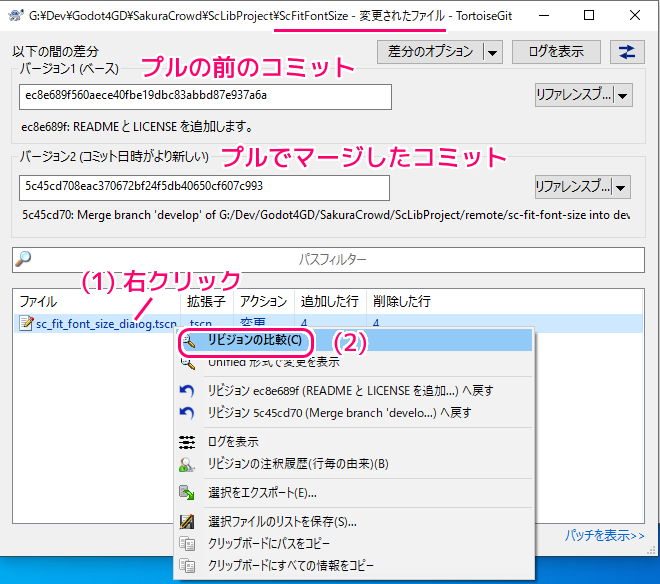Click the '5c45cd70: Merge branch develop' description text
The width and height of the screenshot is (660, 584).
pyautogui.click(x=326, y=215)
